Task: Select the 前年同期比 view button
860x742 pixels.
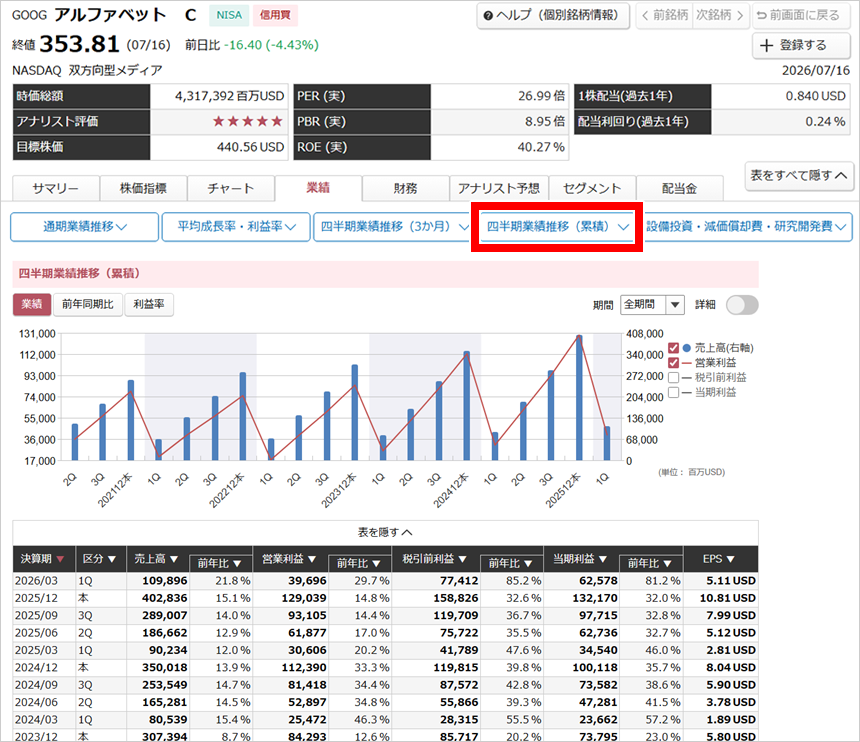Action: pyautogui.click(x=88, y=304)
